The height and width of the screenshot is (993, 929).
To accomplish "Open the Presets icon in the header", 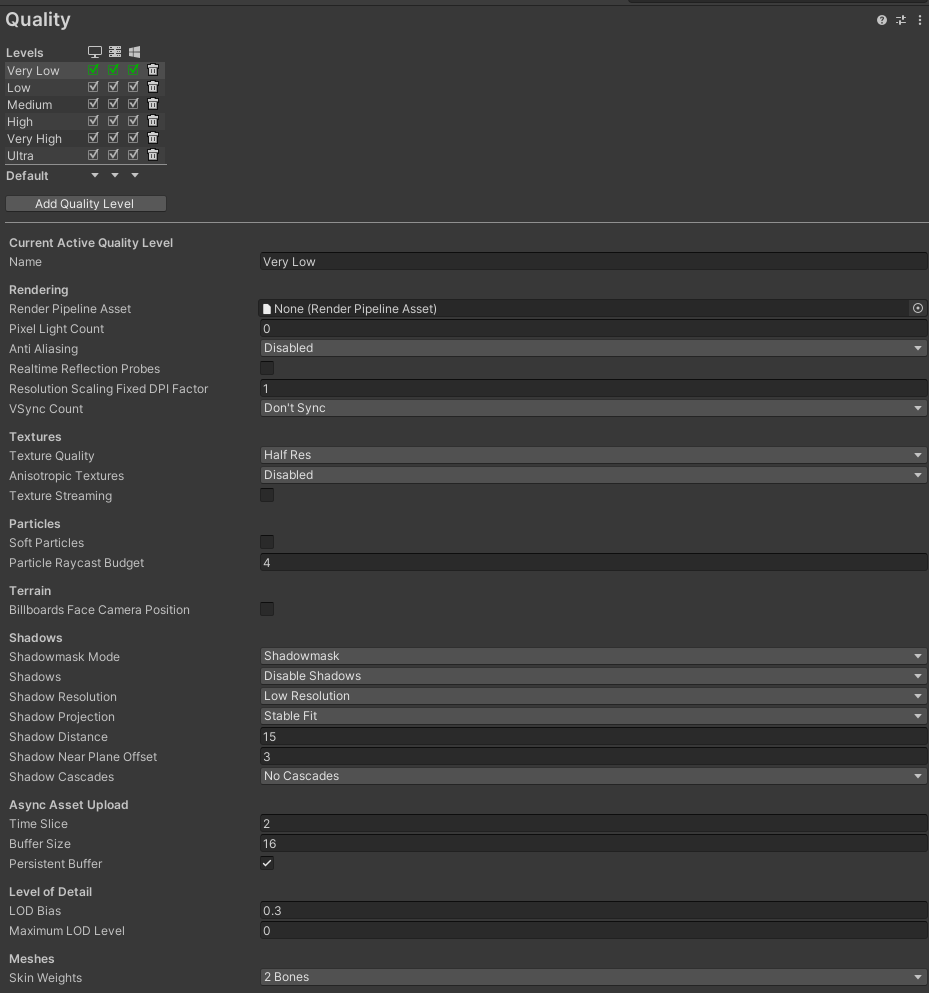I will pos(900,19).
